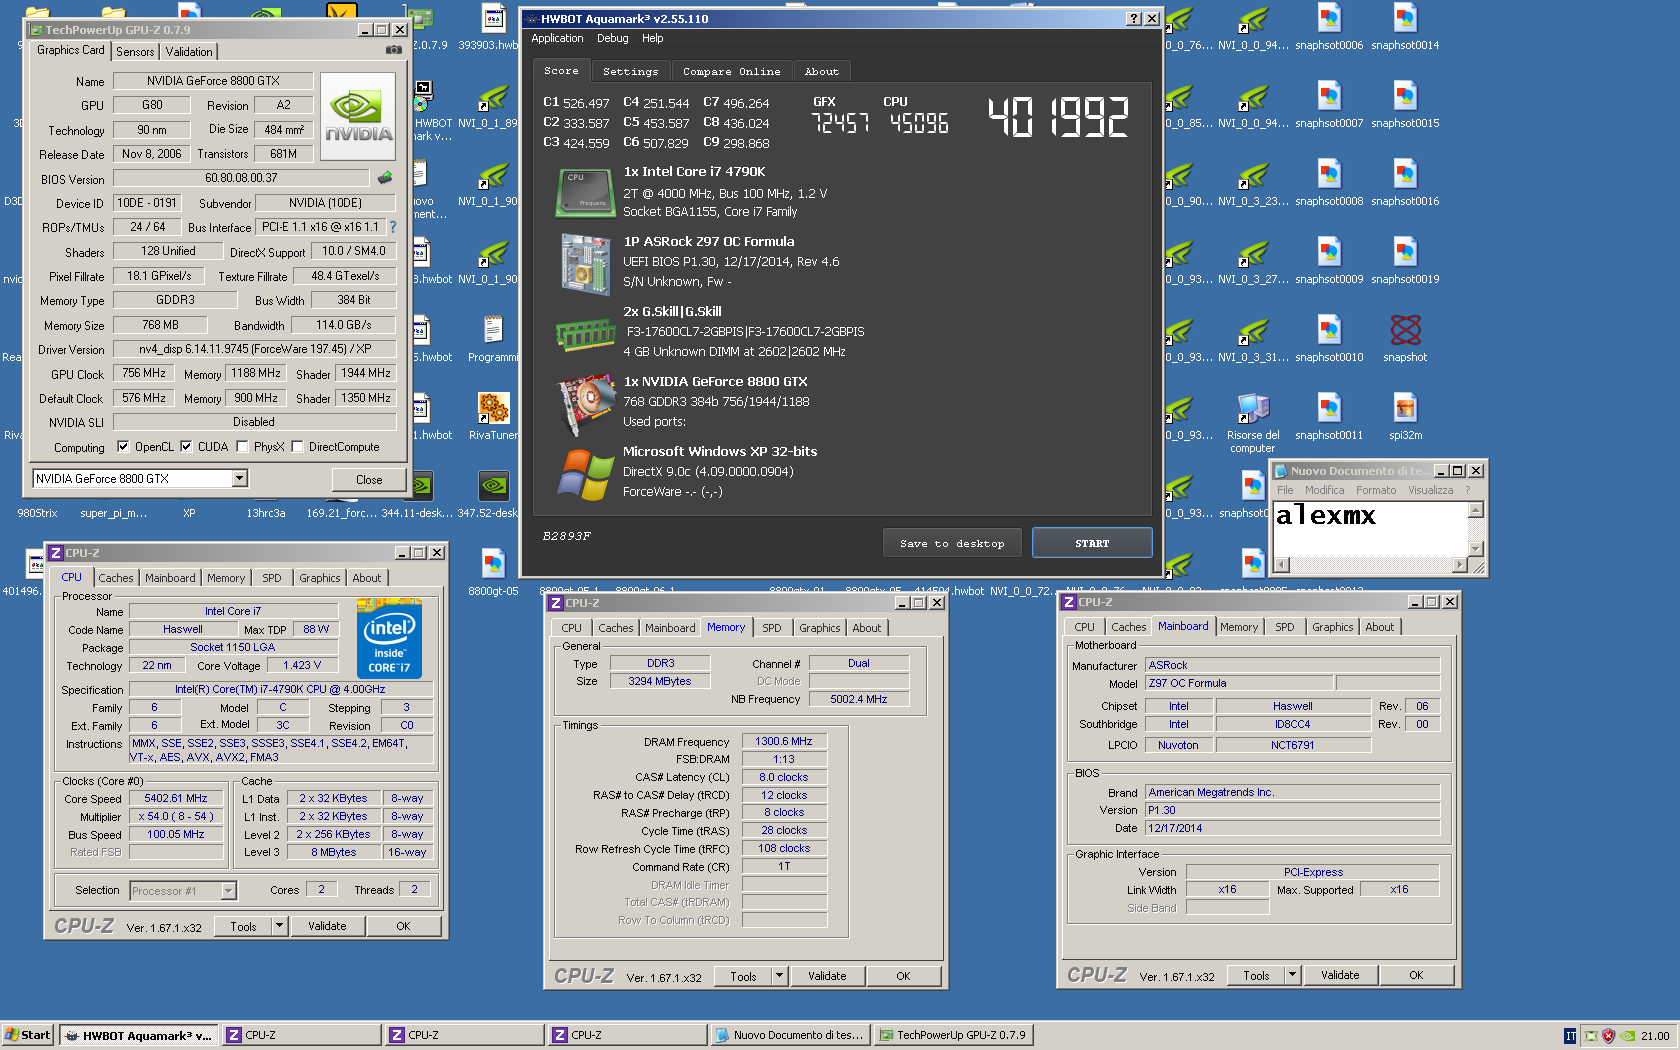Viewport: 1680px width, 1050px height.
Task: Toggle the PhysX checkbox in GPU-Z
Action: 242,447
